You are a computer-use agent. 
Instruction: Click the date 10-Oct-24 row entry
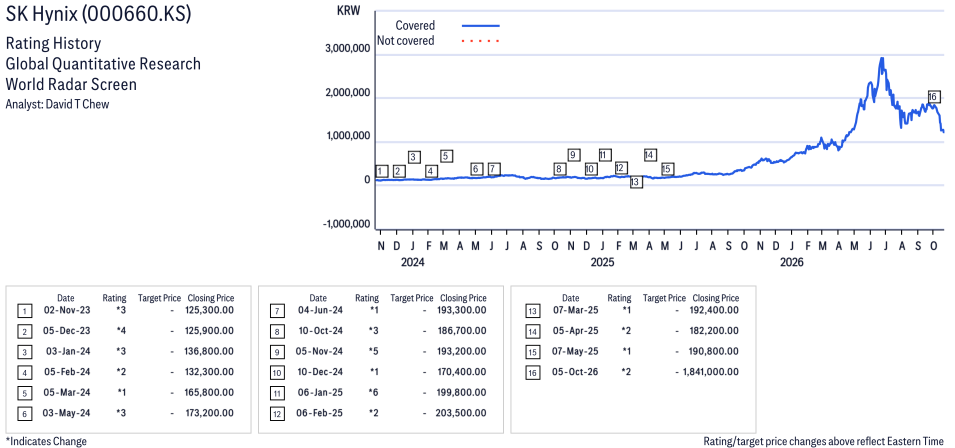[x=320, y=332]
